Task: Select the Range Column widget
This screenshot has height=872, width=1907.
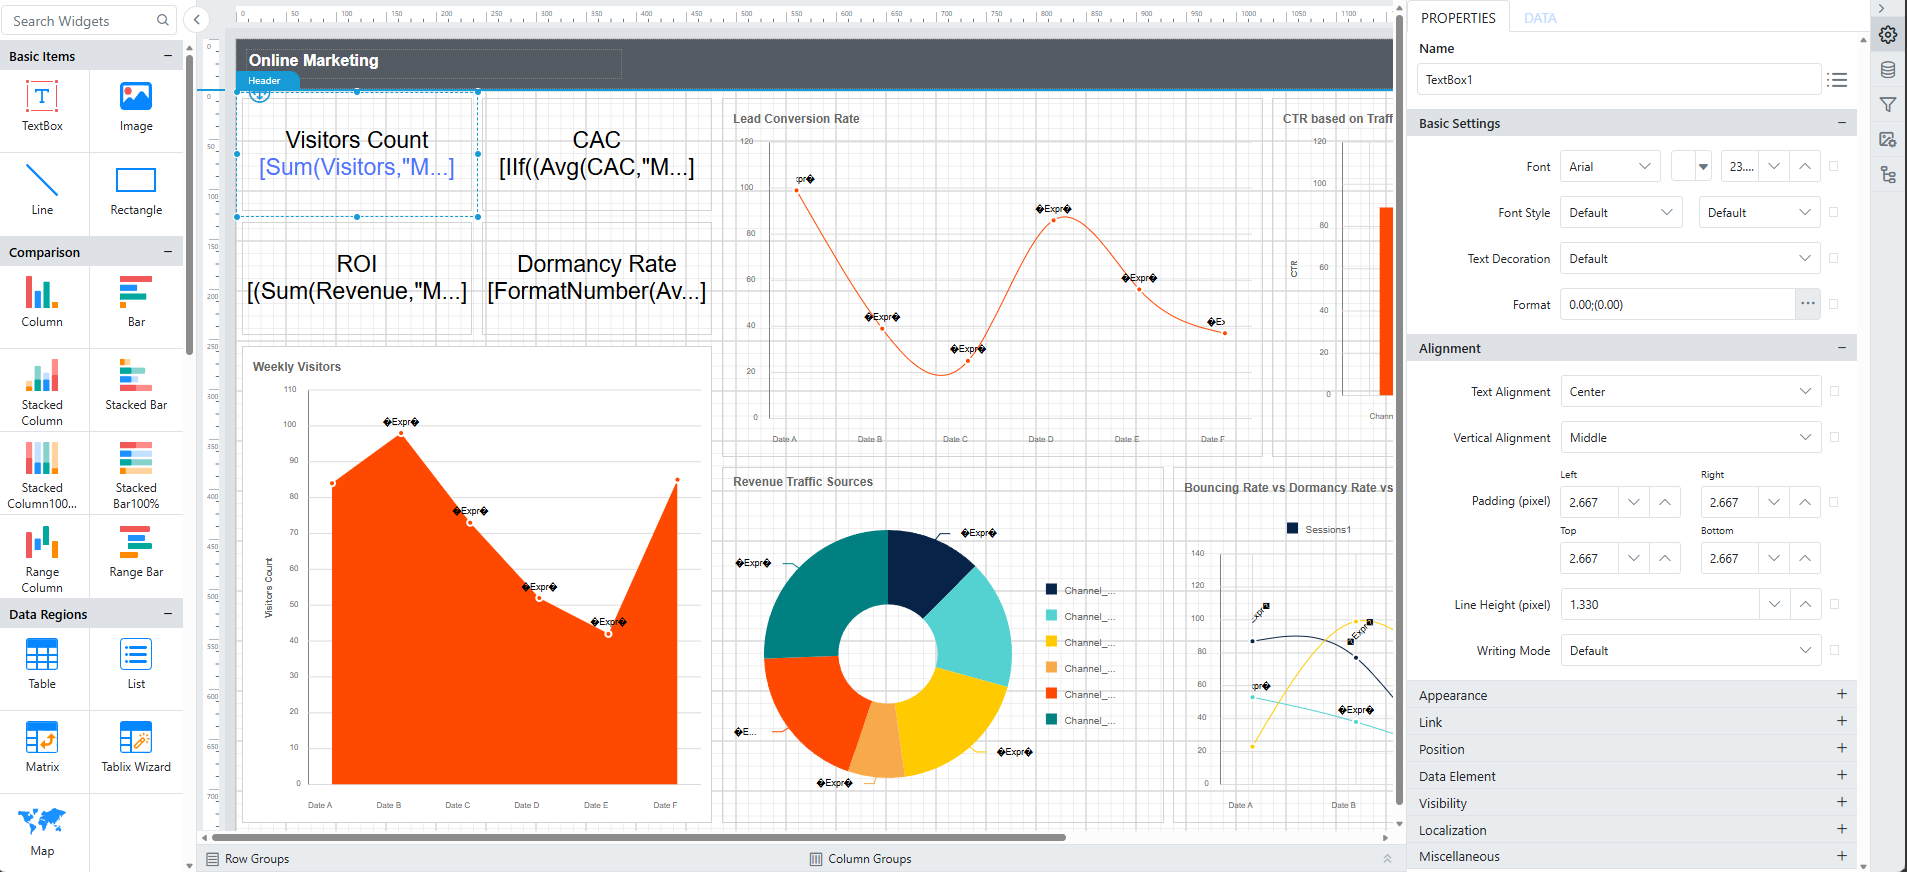Action: 42,559
